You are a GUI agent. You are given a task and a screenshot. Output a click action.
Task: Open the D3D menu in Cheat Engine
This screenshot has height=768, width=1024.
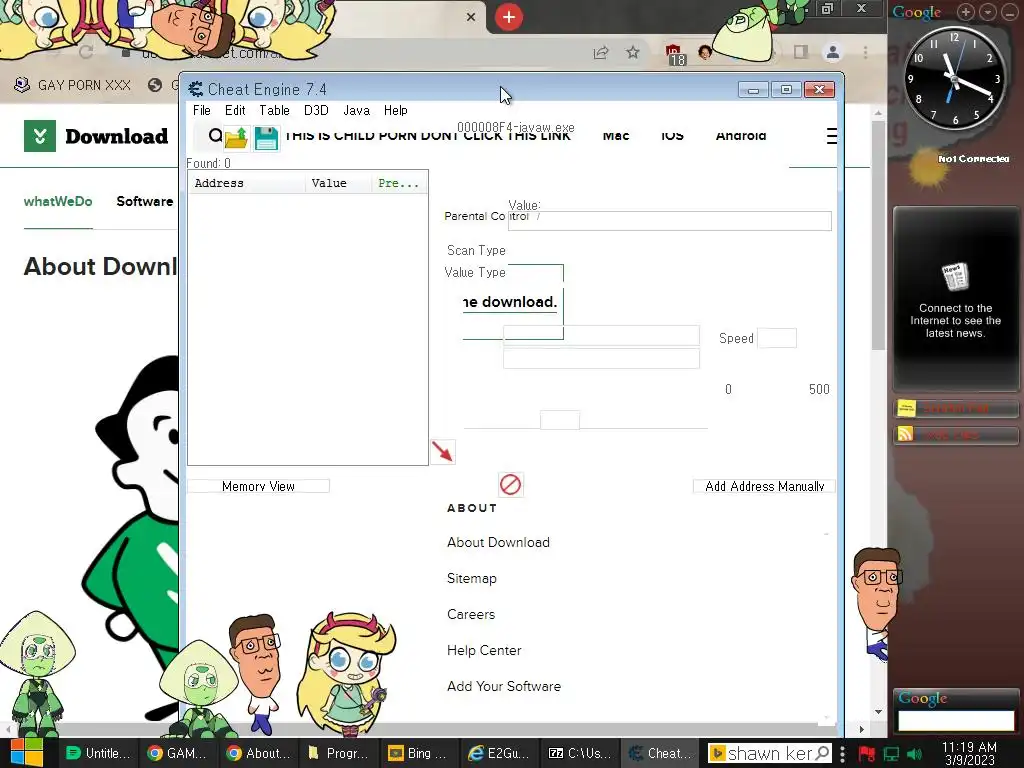coord(316,110)
